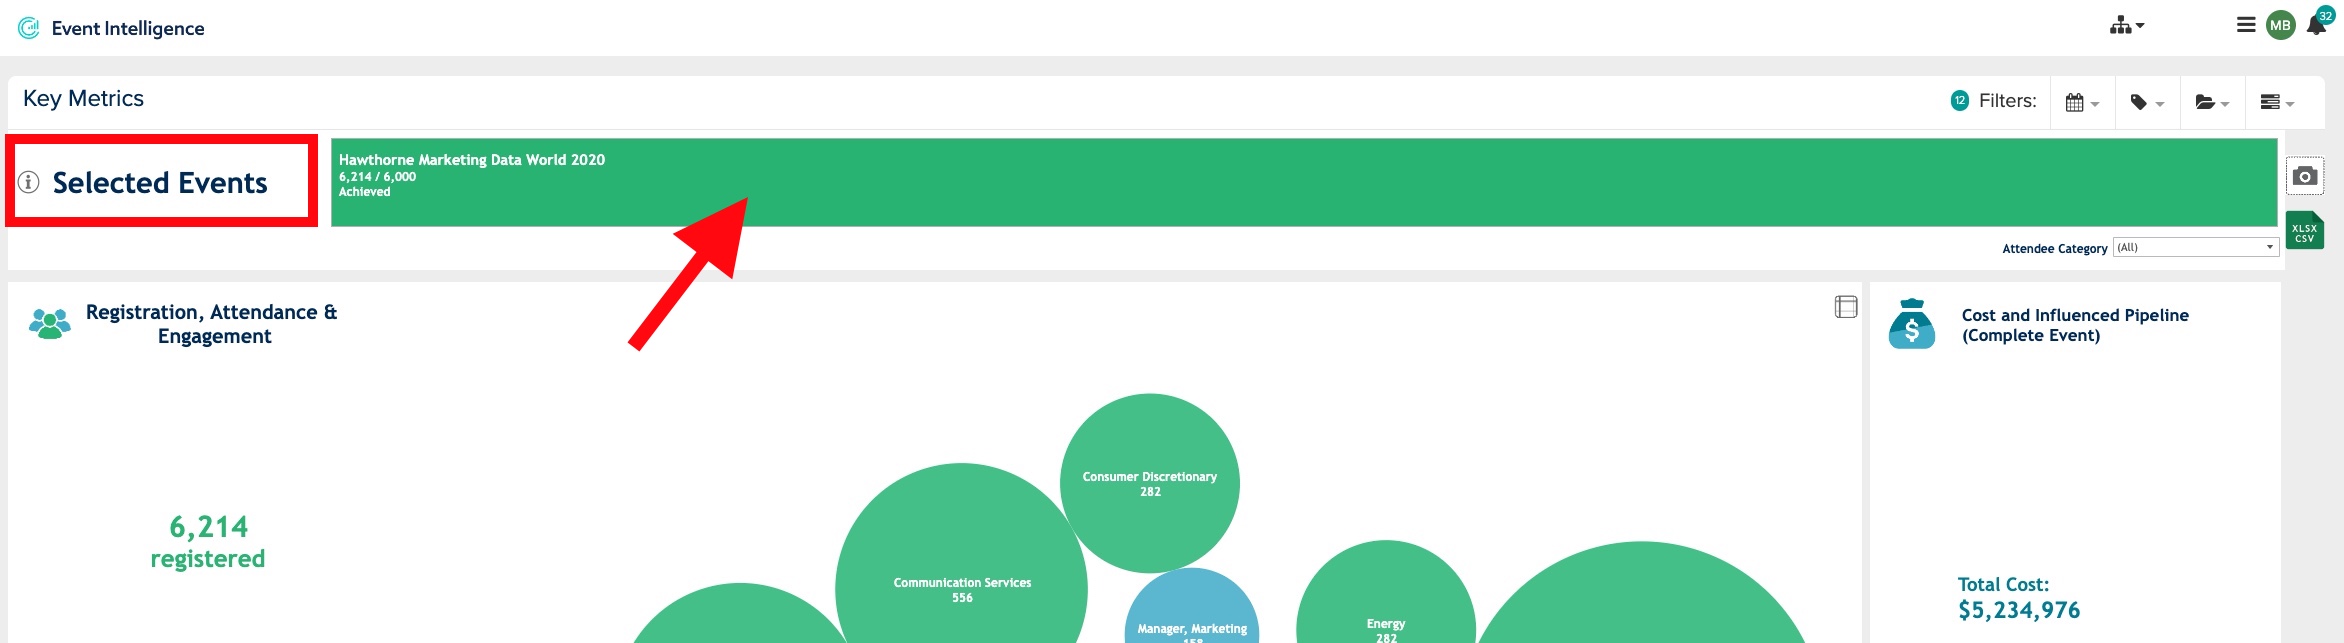The height and width of the screenshot is (643, 2344).
Task: Click the Filters: label
Action: coord(2007,101)
